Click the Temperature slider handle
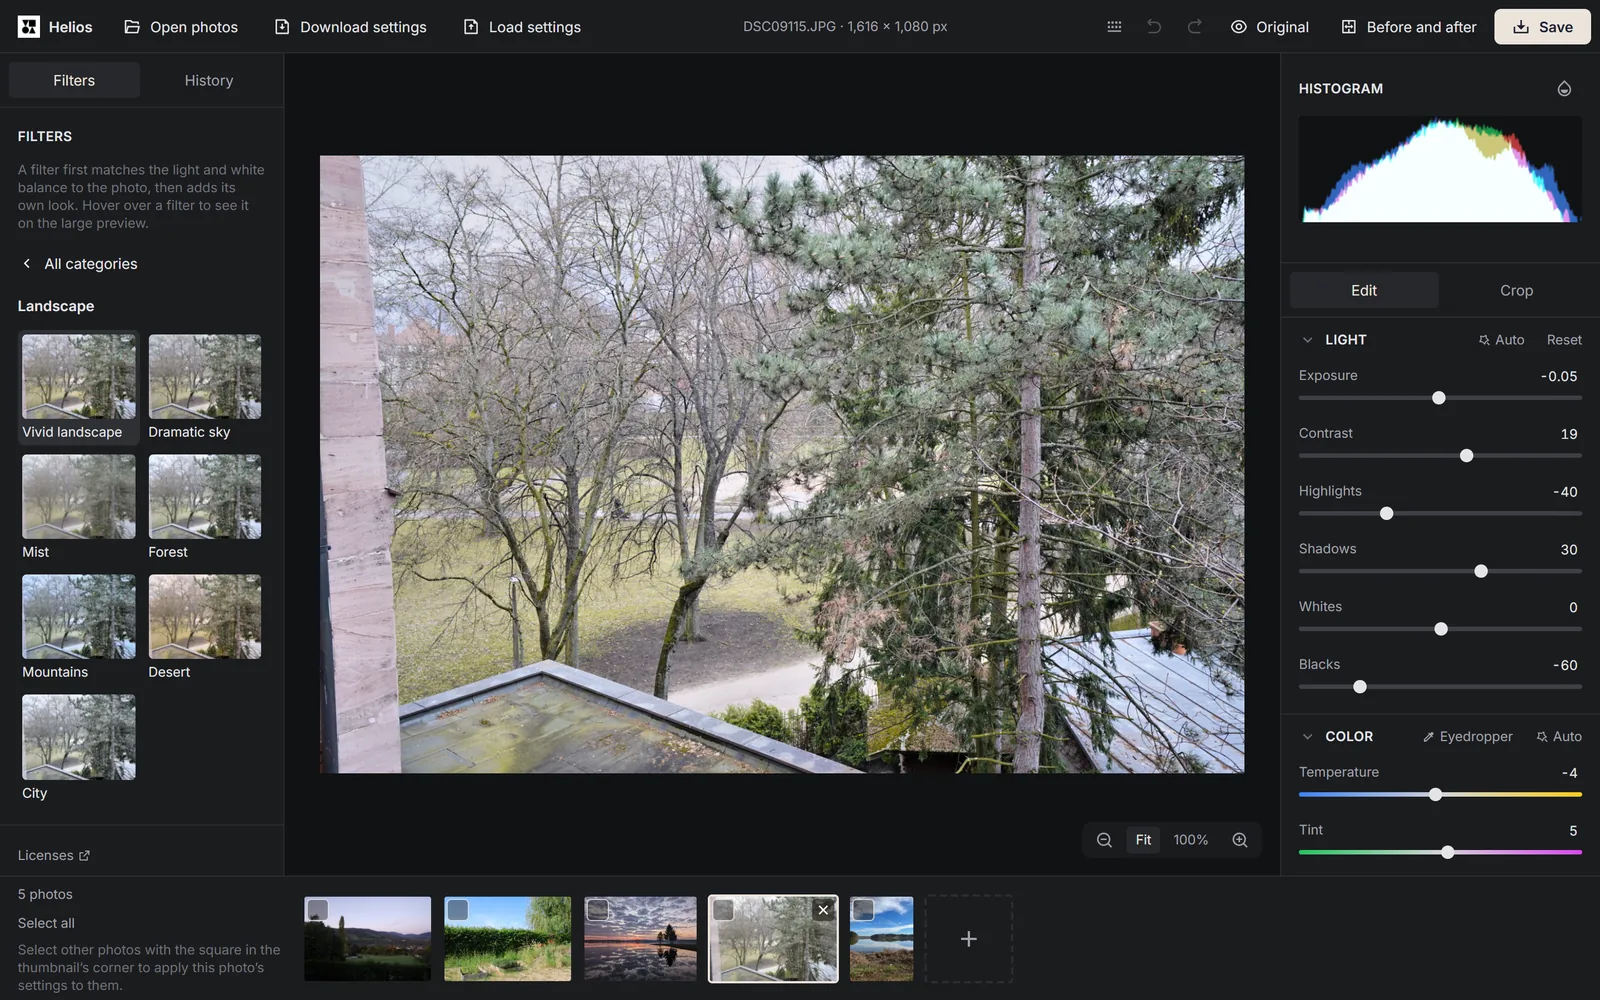This screenshot has width=1600, height=1000. (x=1435, y=795)
